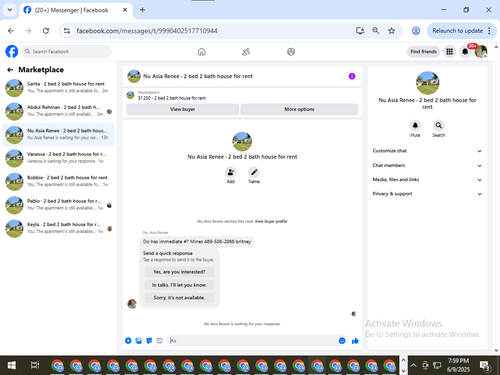
Task: Open the emoji picker in message box
Action: tap(342, 341)
